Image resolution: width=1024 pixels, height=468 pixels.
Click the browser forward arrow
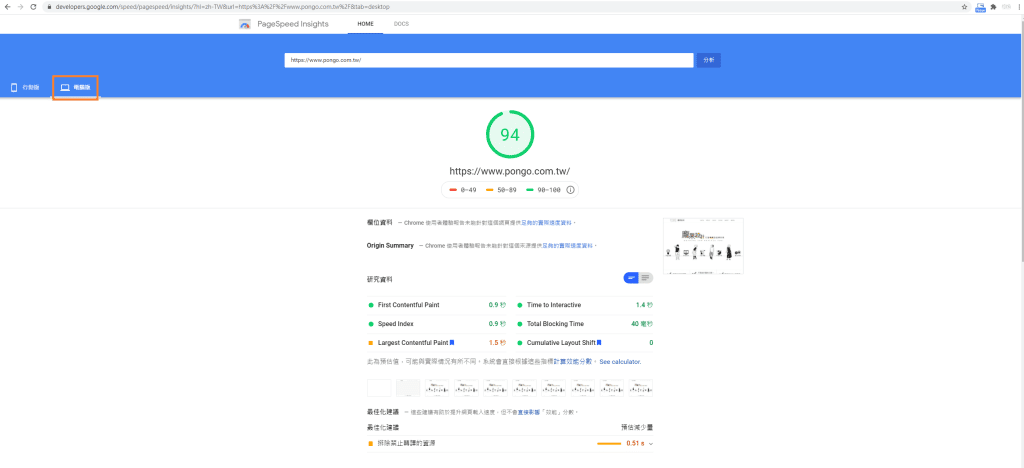pyautogui.click(x=20, y=7)
